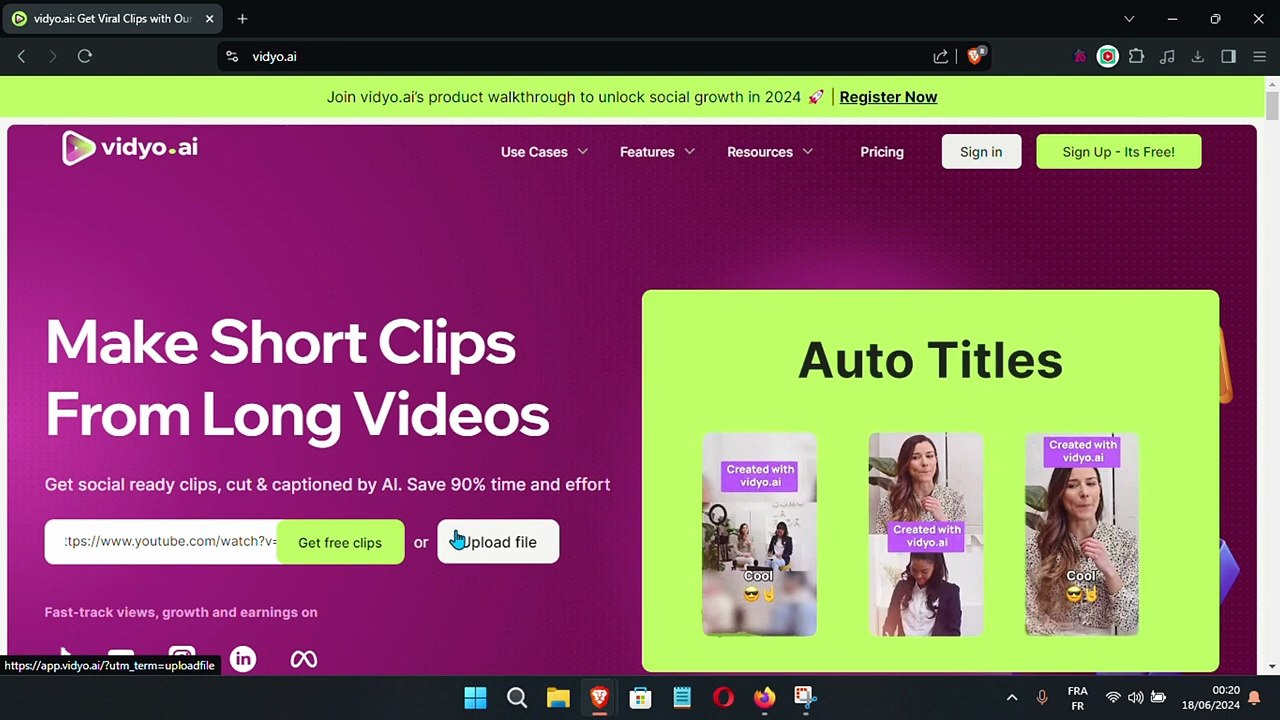
Task: Open a new tab with plus icon
Action: click(242, 19)
